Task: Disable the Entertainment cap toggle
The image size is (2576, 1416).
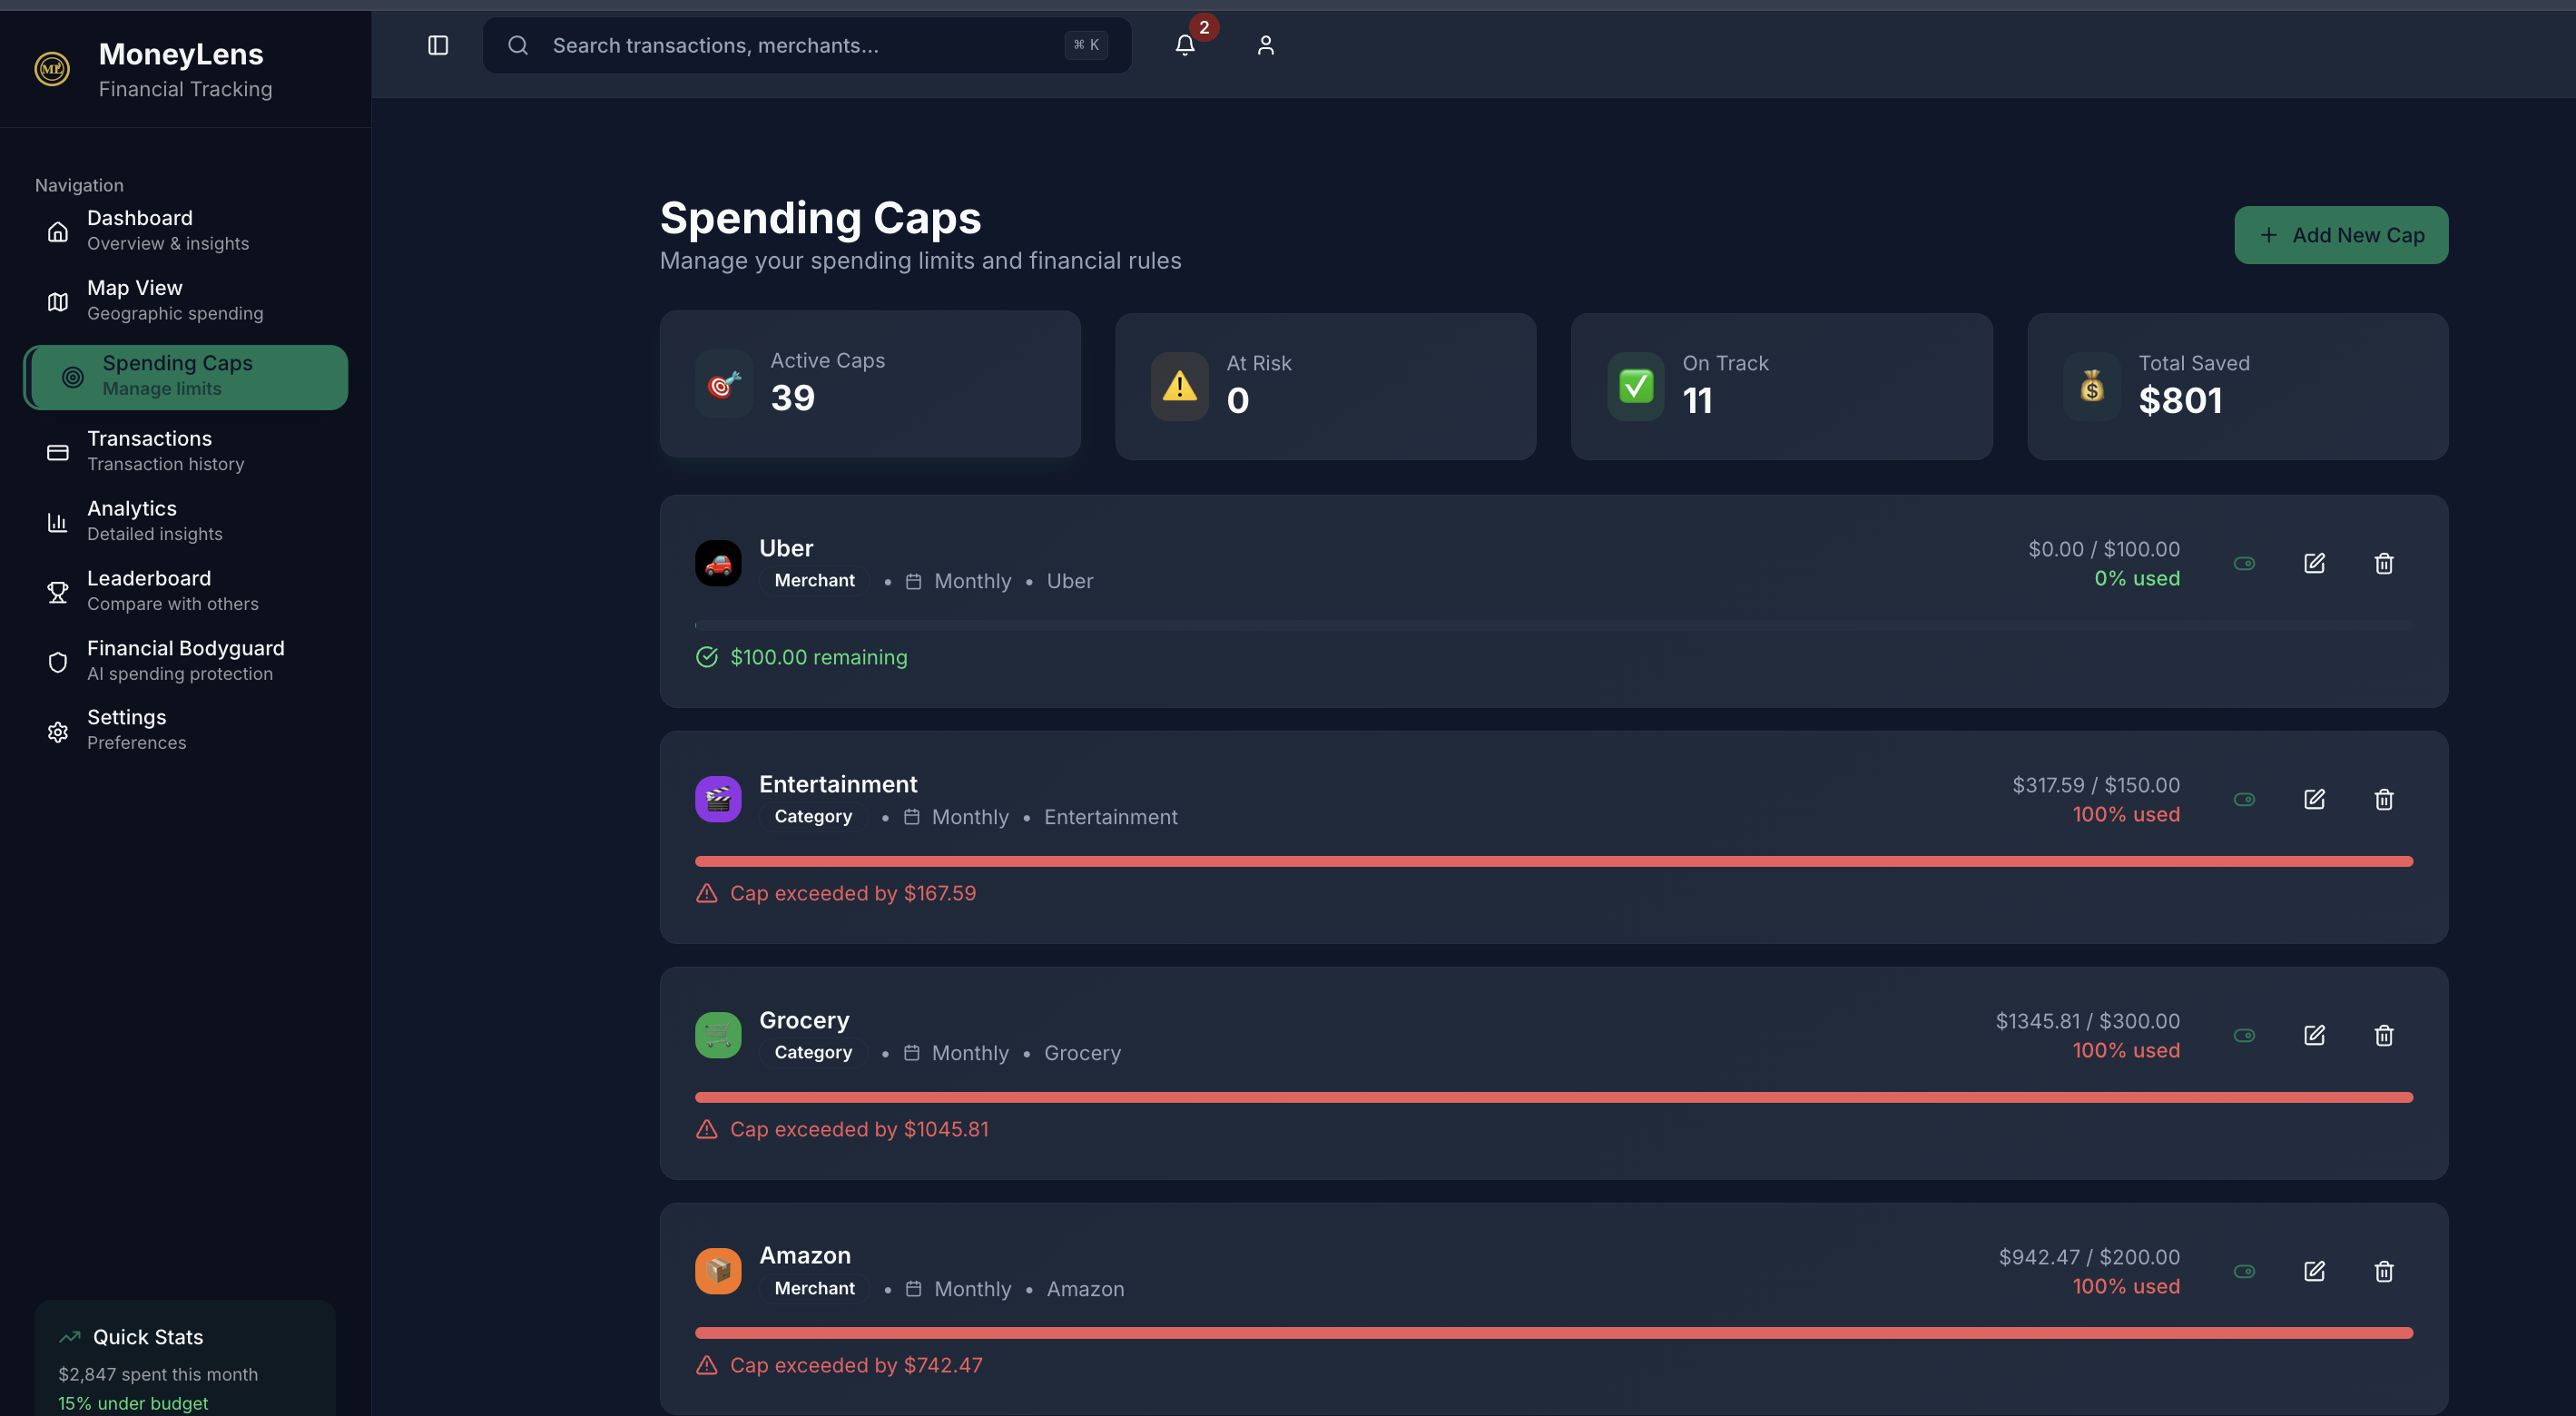Action: pos(2244,799)
